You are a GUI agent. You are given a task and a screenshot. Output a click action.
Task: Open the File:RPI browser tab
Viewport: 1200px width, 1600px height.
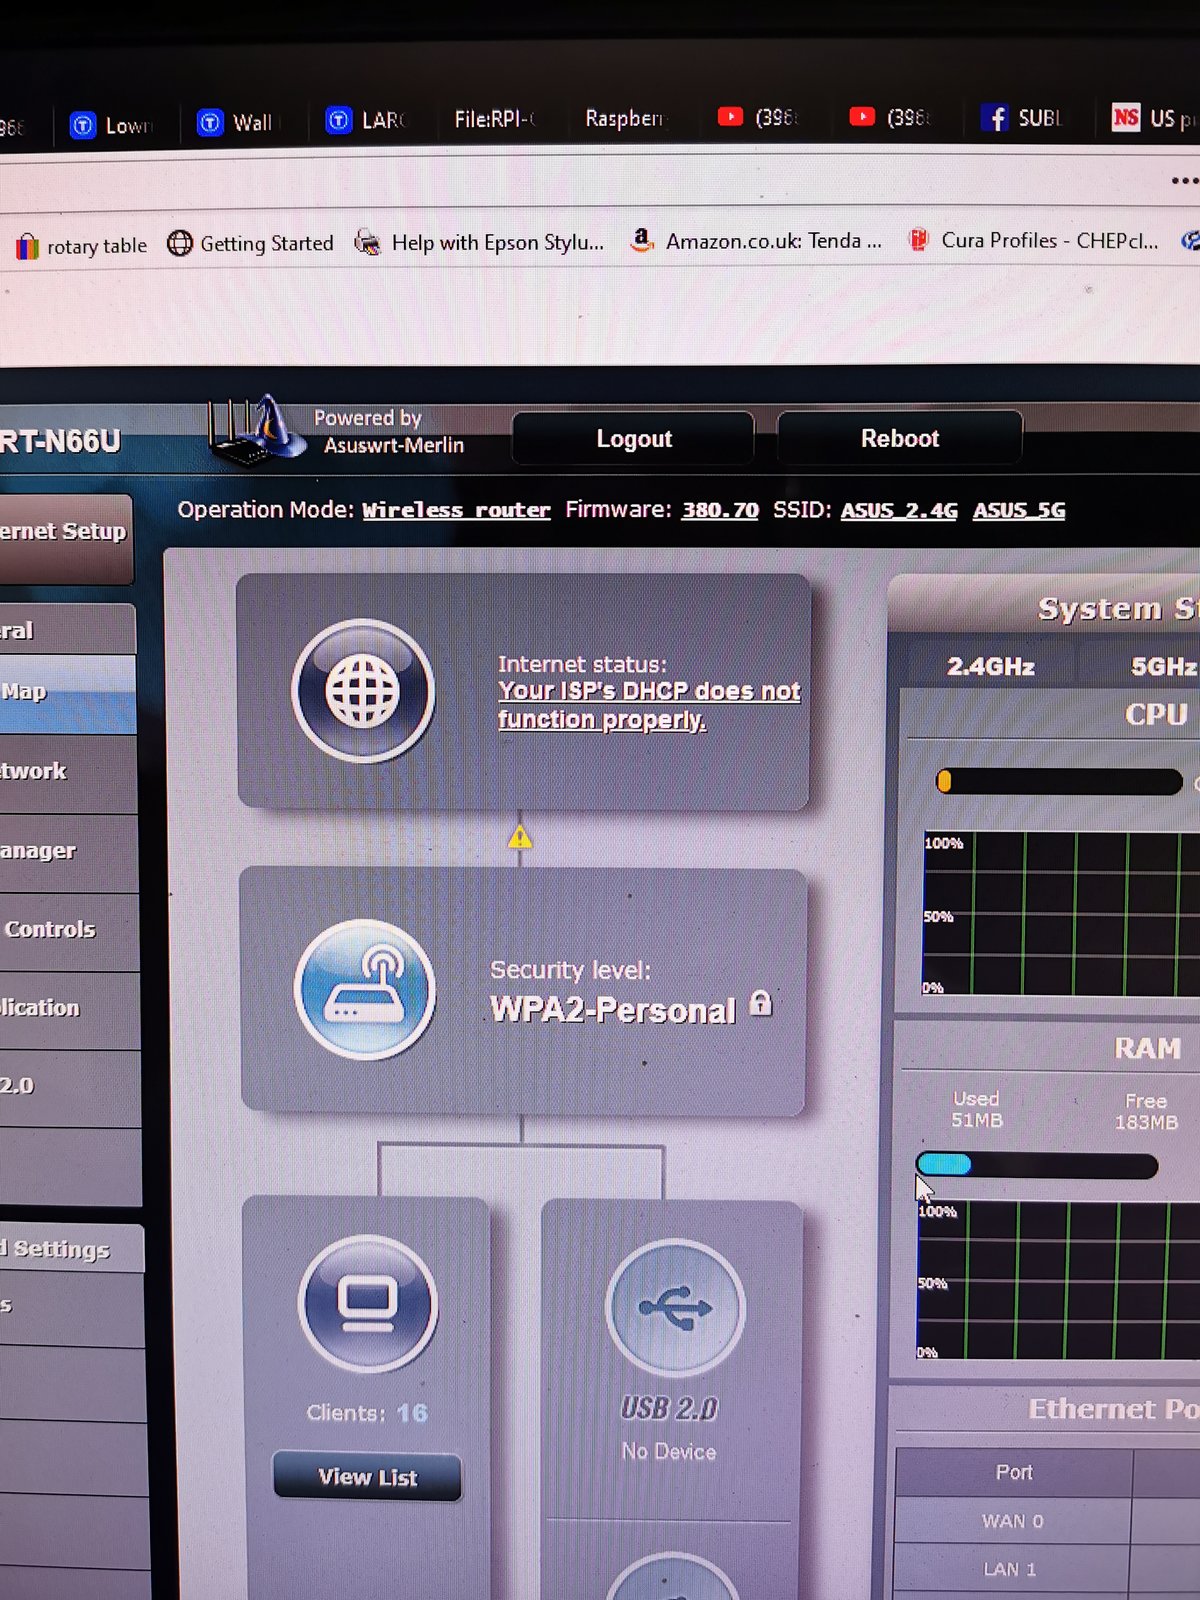(495, 119)
